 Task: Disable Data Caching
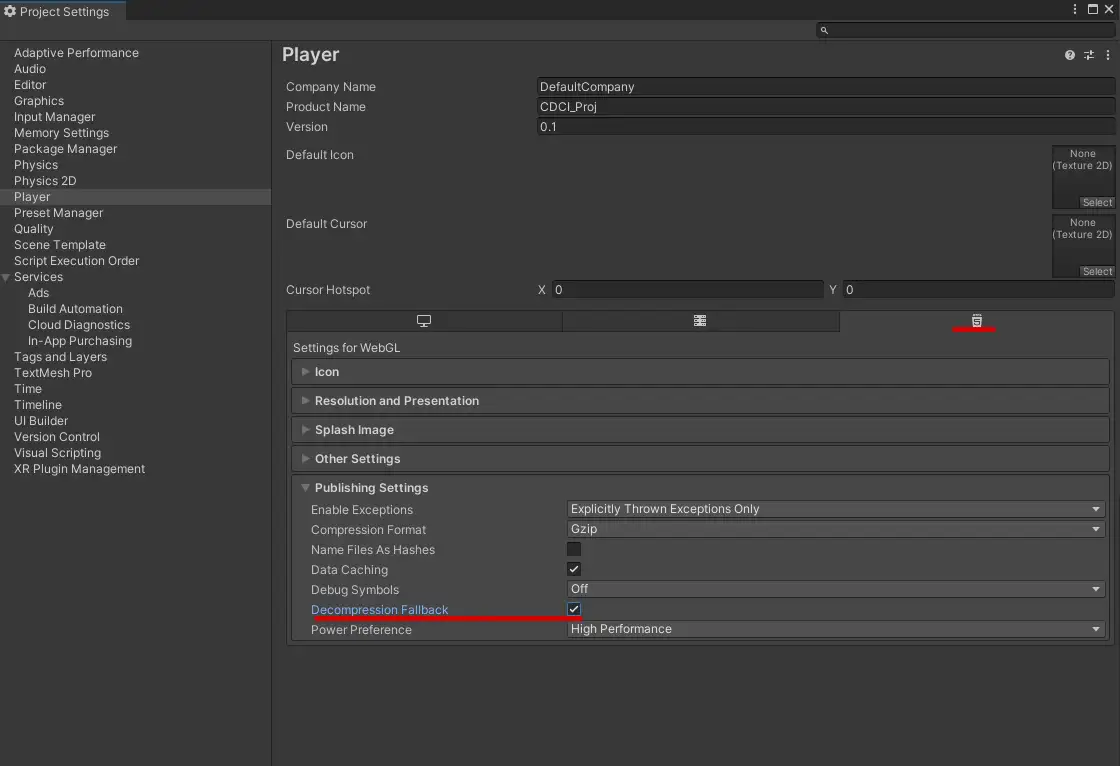click(574, 568)
